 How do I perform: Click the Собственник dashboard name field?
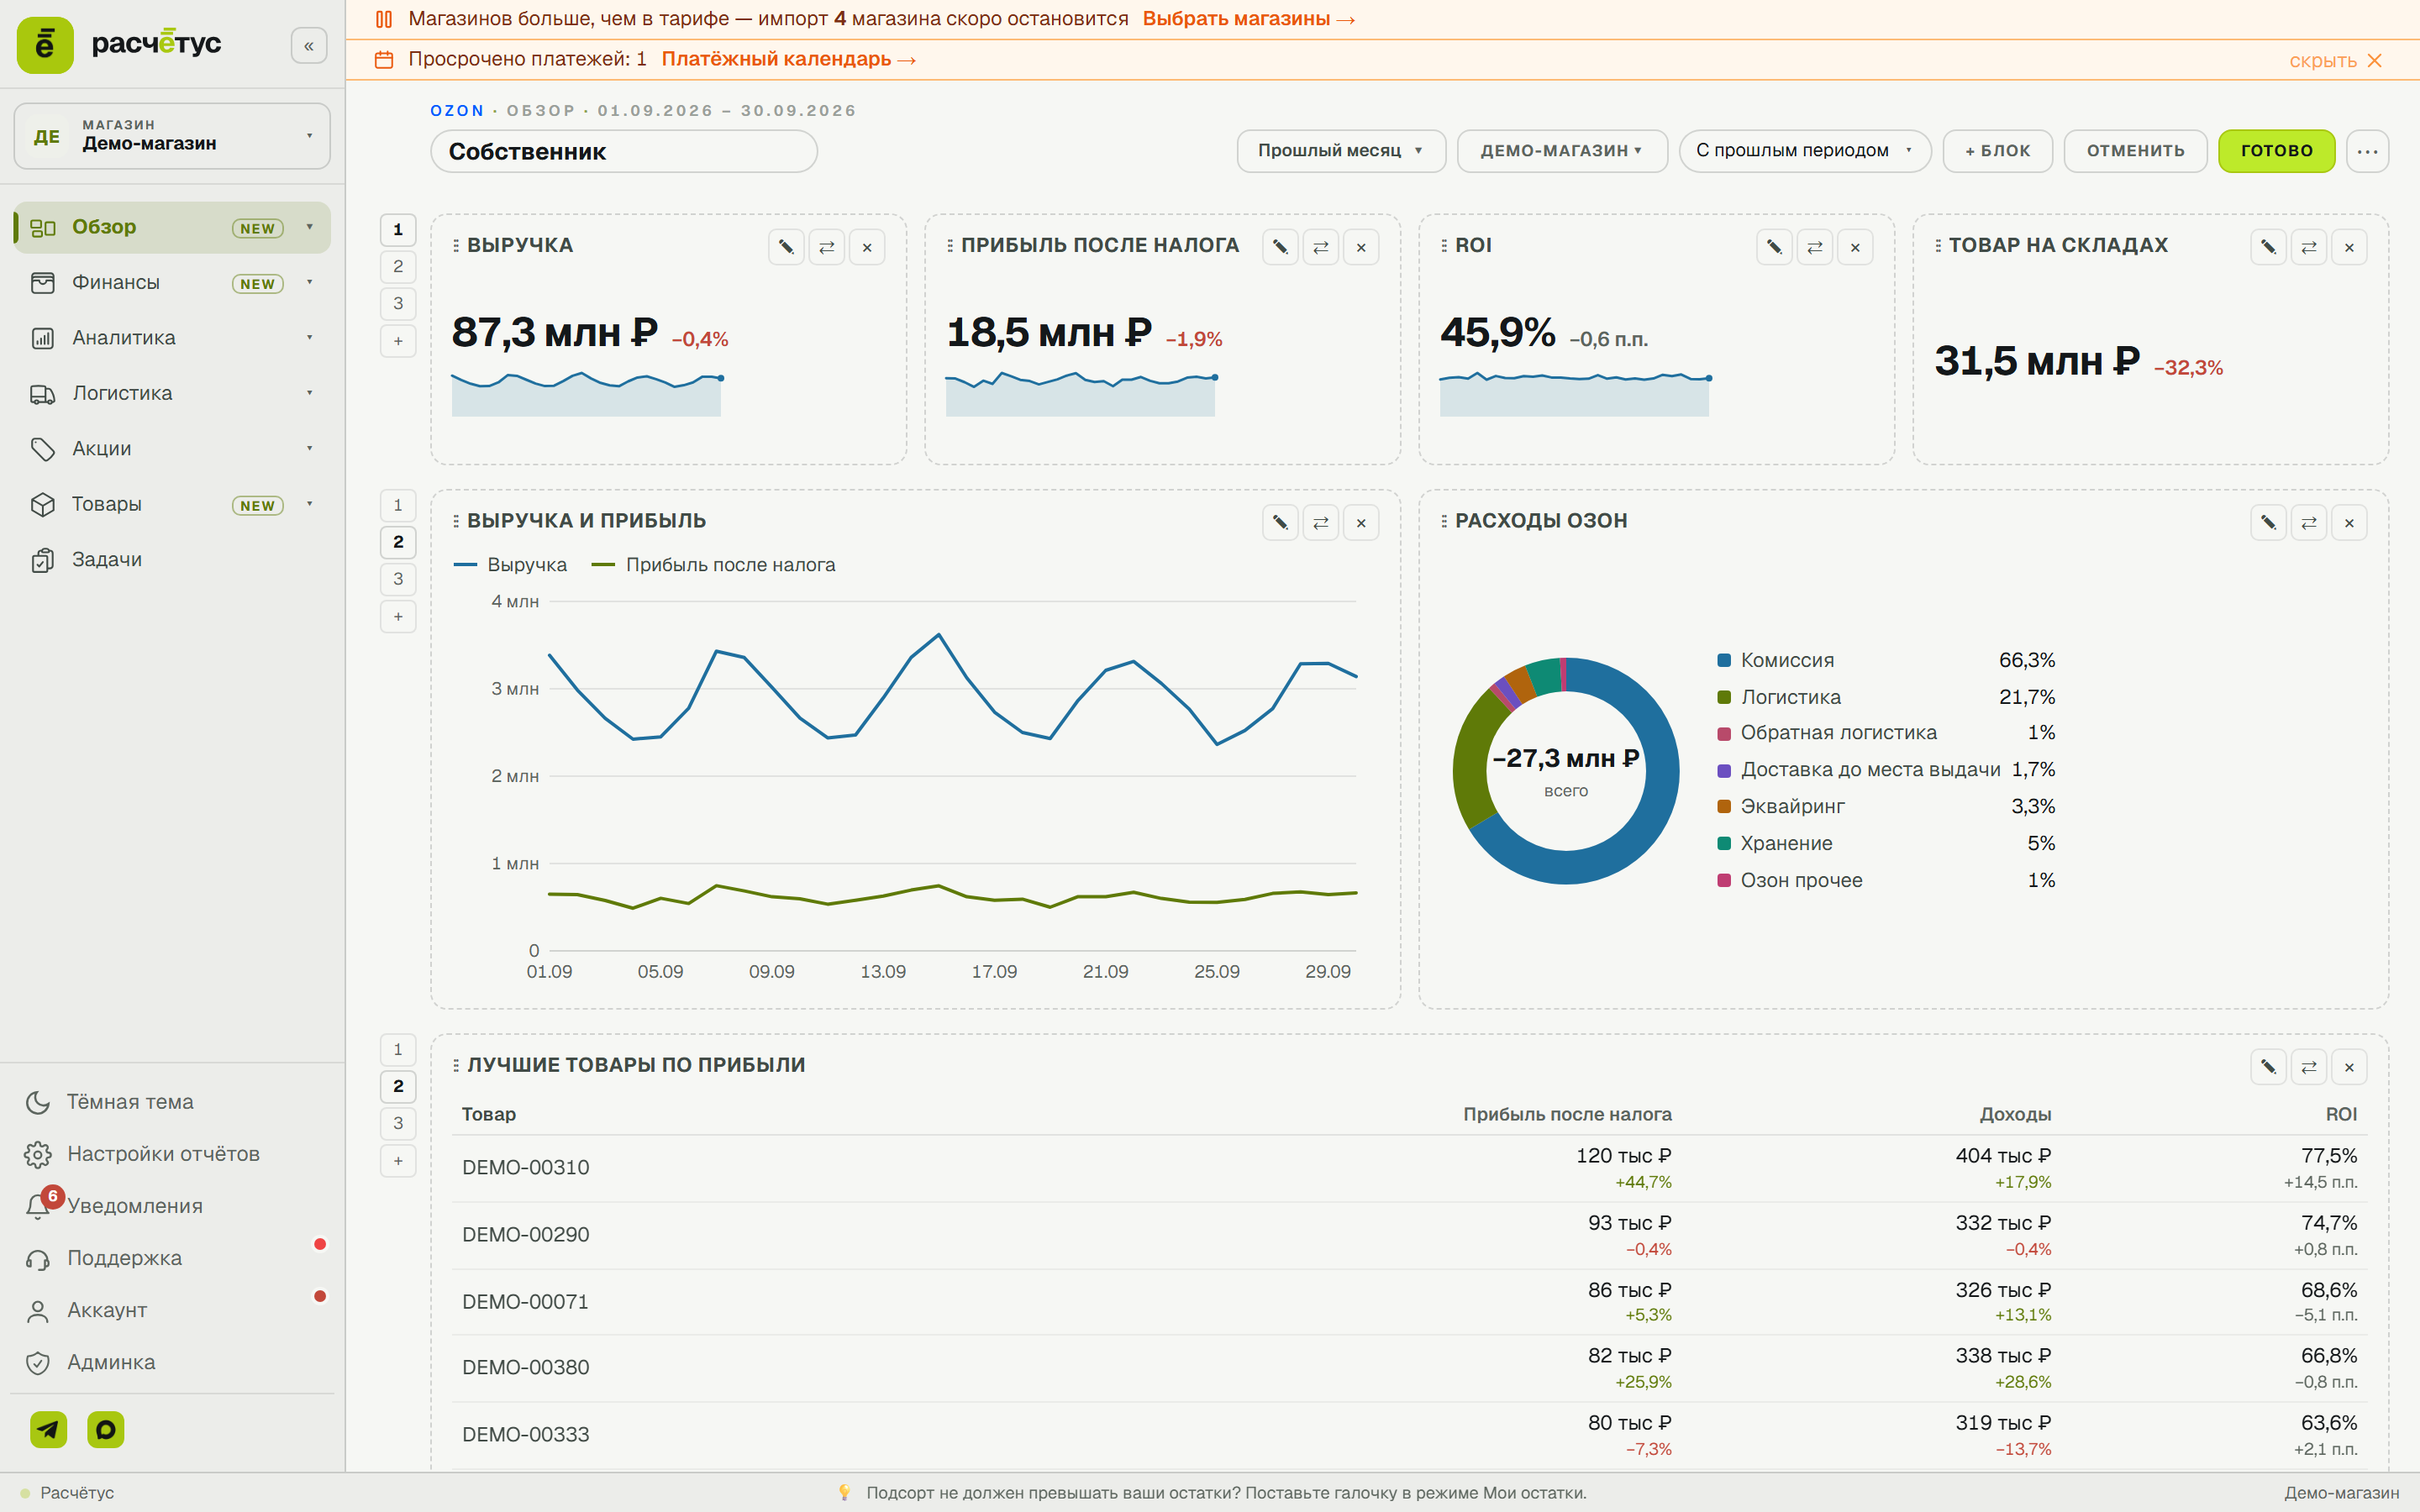(x=624, y=151)
